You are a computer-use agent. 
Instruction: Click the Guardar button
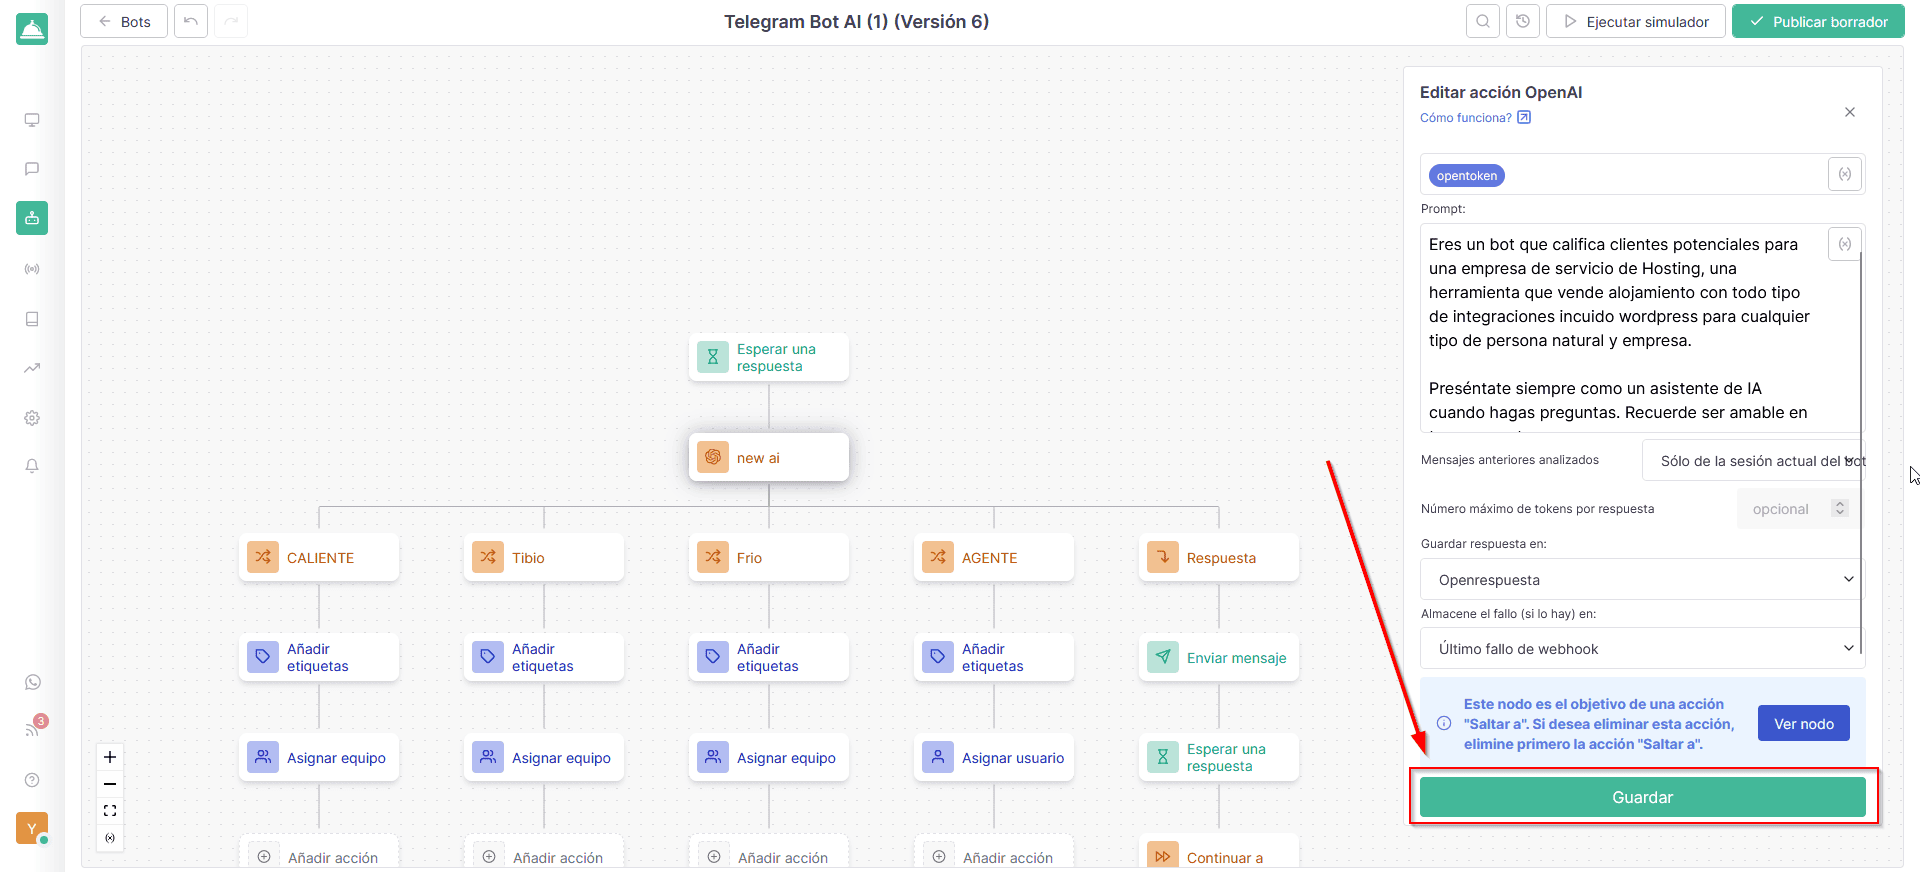[x=1643, y=797]
